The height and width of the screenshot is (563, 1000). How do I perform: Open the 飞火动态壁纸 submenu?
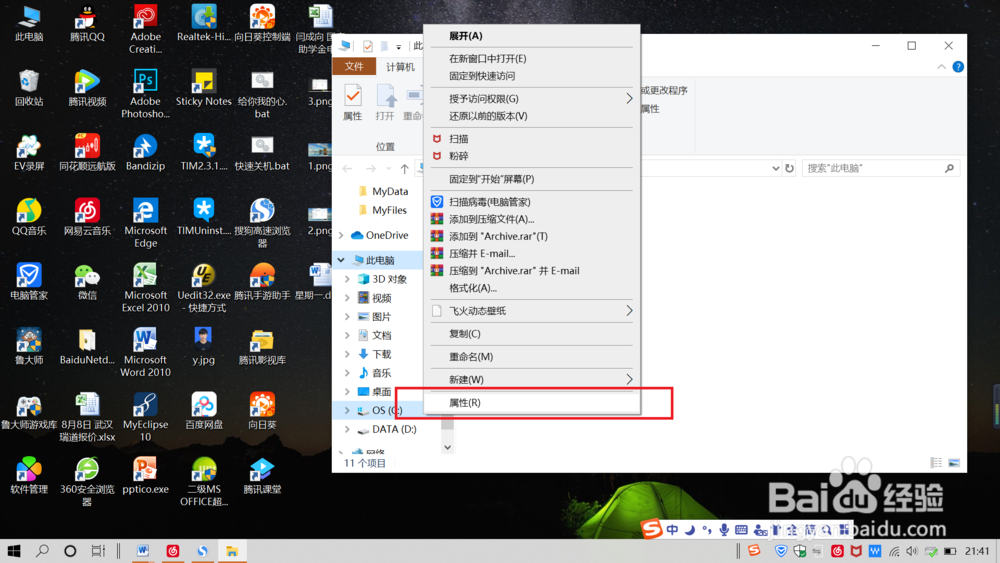532,311
